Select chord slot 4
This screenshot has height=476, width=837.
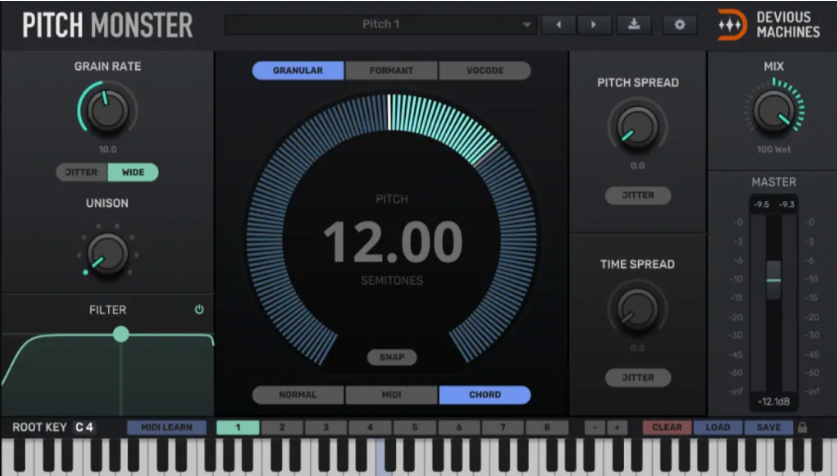point(370,427)
